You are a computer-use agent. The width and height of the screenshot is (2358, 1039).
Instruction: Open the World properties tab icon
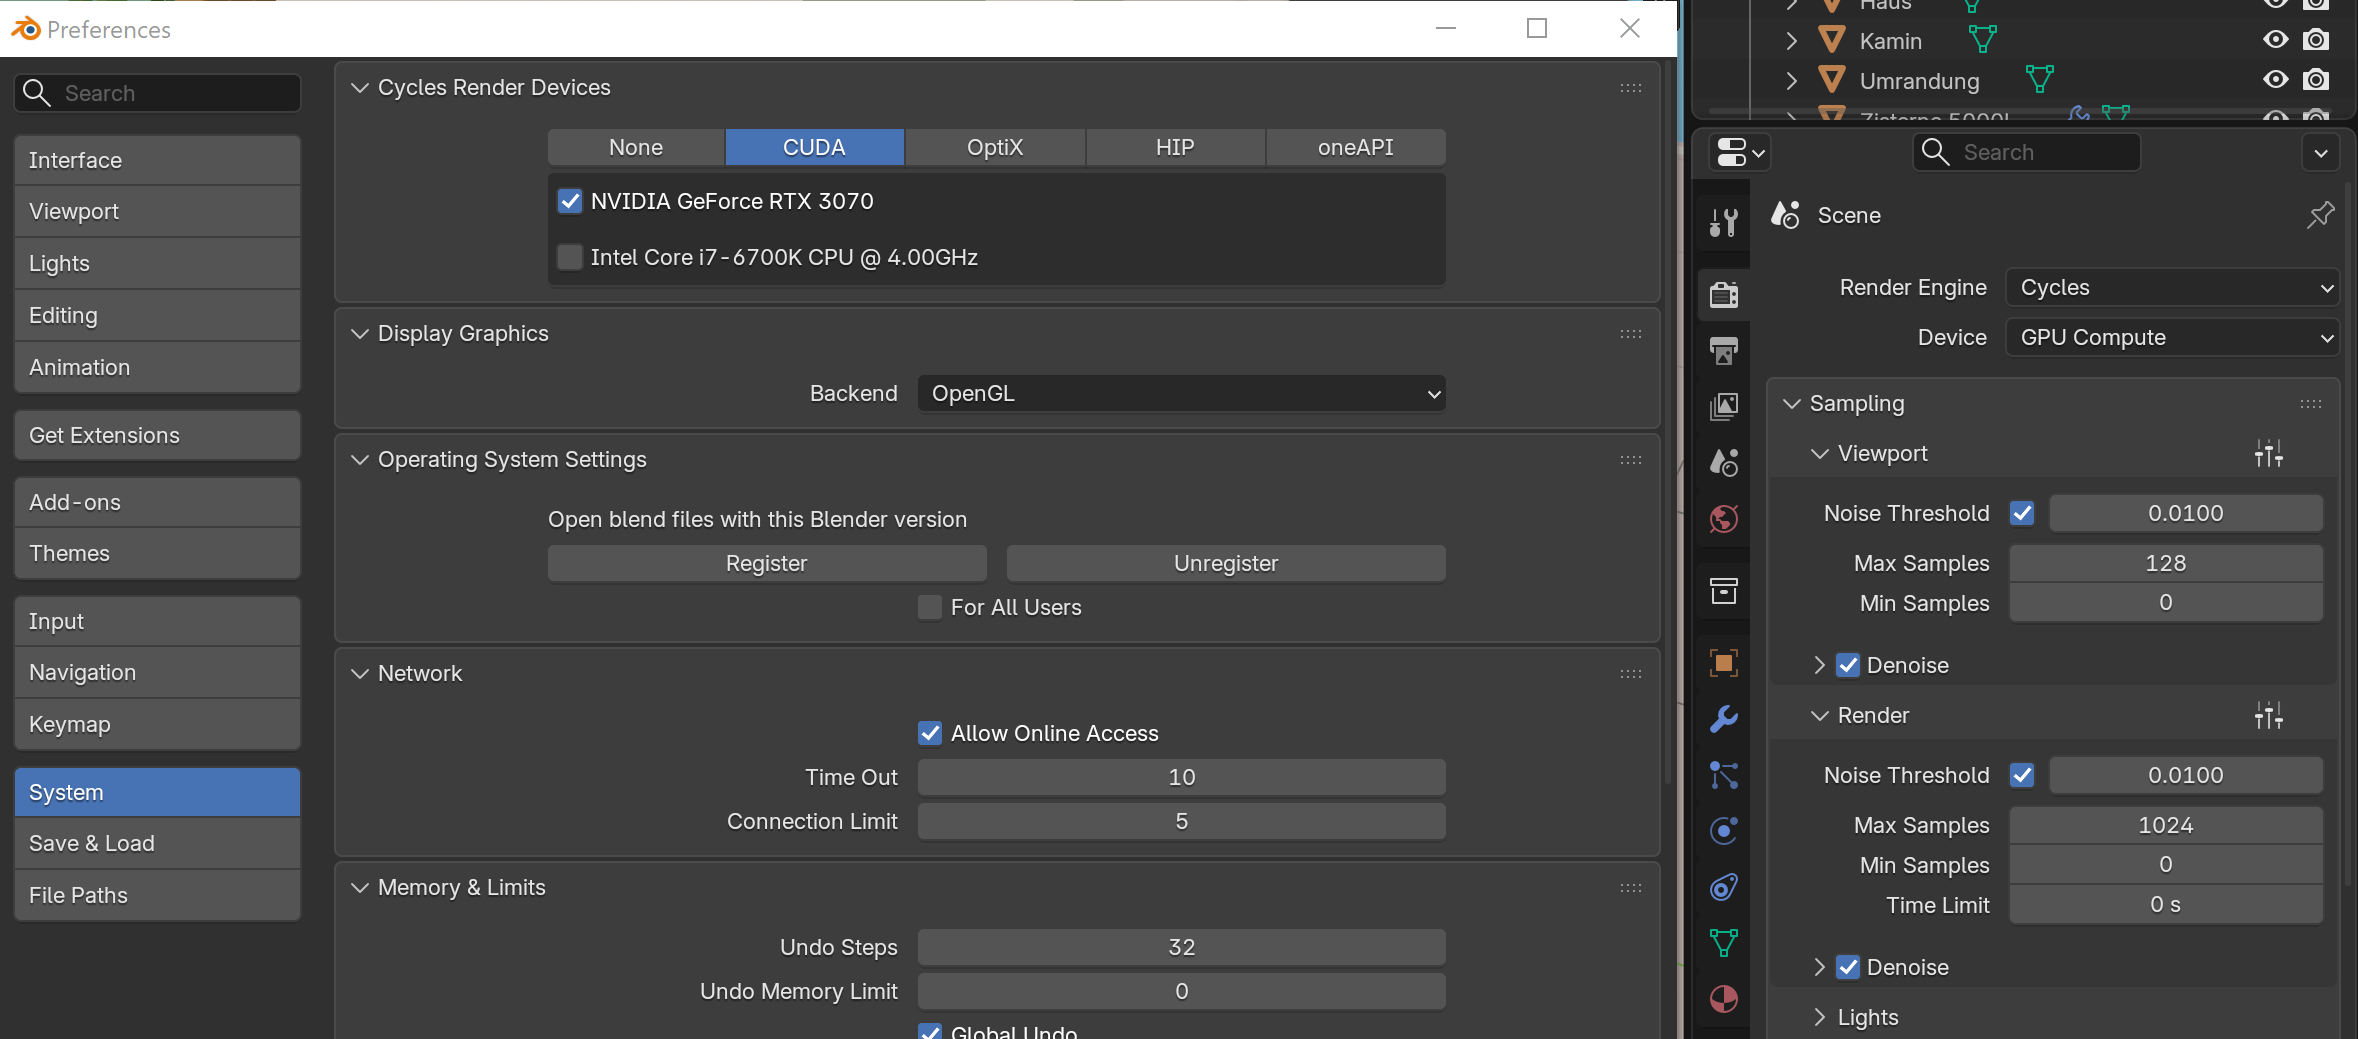point(1723,518)
